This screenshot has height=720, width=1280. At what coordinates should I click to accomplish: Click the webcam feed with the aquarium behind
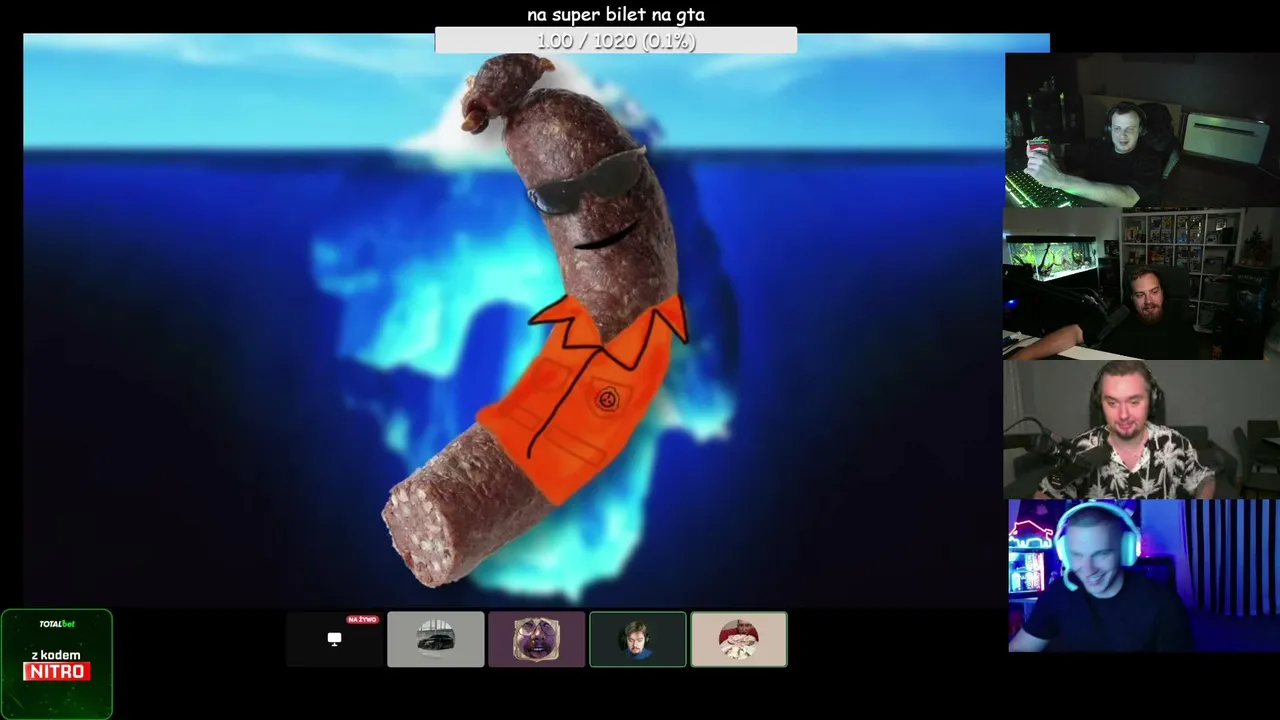pos(1142,283)
